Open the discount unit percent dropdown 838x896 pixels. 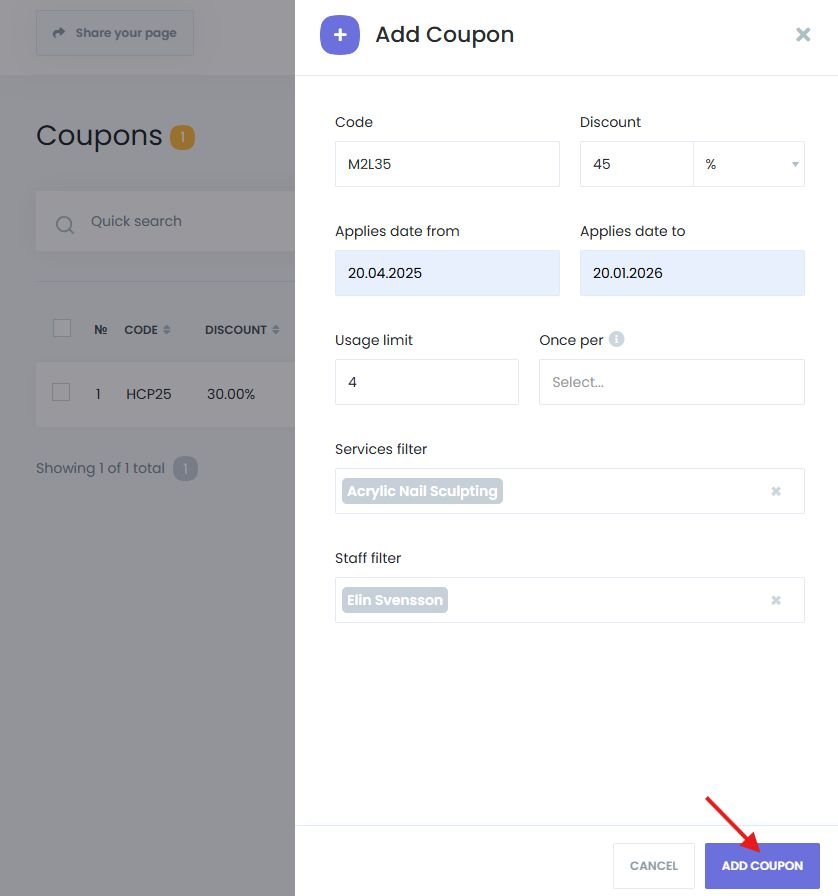749,163
